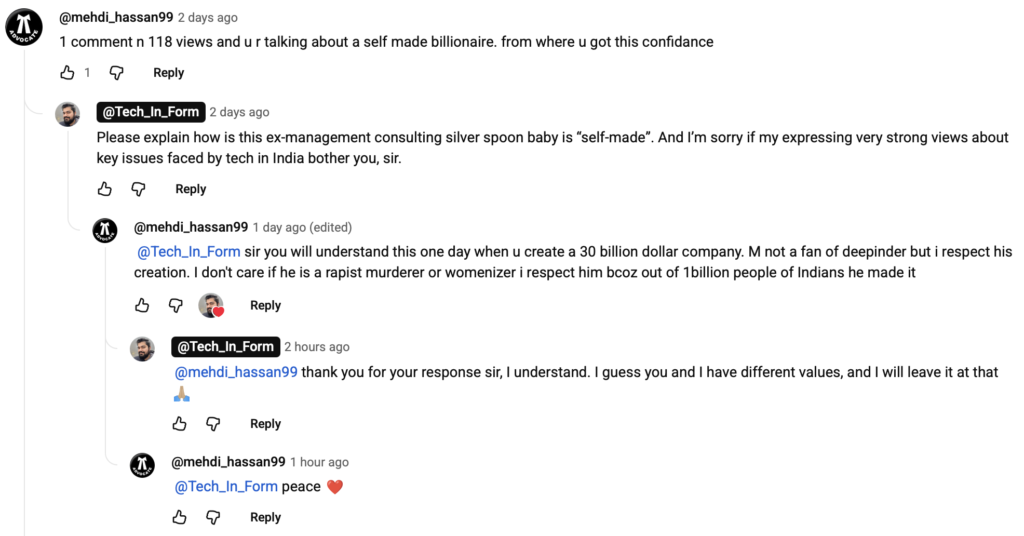Reply to the 'peace' comment

(265, 517)
